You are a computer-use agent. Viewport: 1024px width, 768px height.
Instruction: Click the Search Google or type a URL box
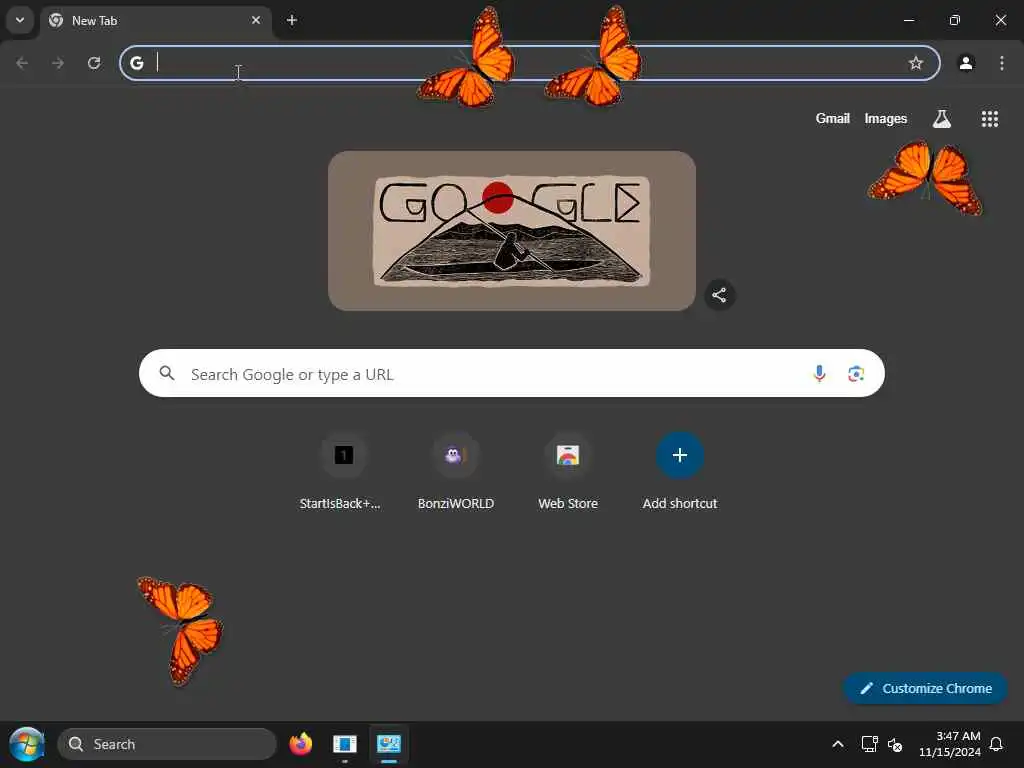(512, 374)
